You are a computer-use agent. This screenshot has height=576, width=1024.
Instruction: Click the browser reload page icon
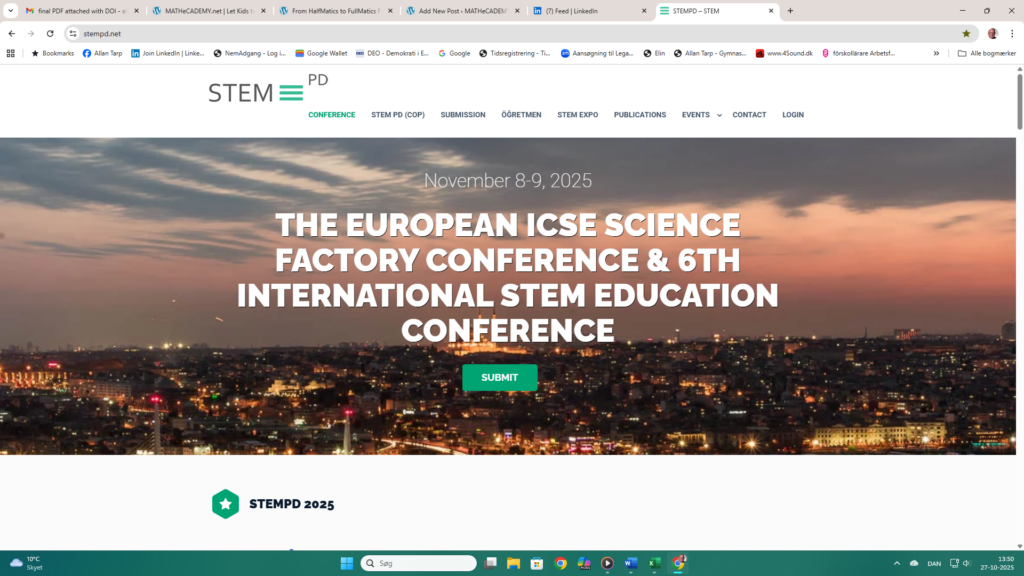50,33
